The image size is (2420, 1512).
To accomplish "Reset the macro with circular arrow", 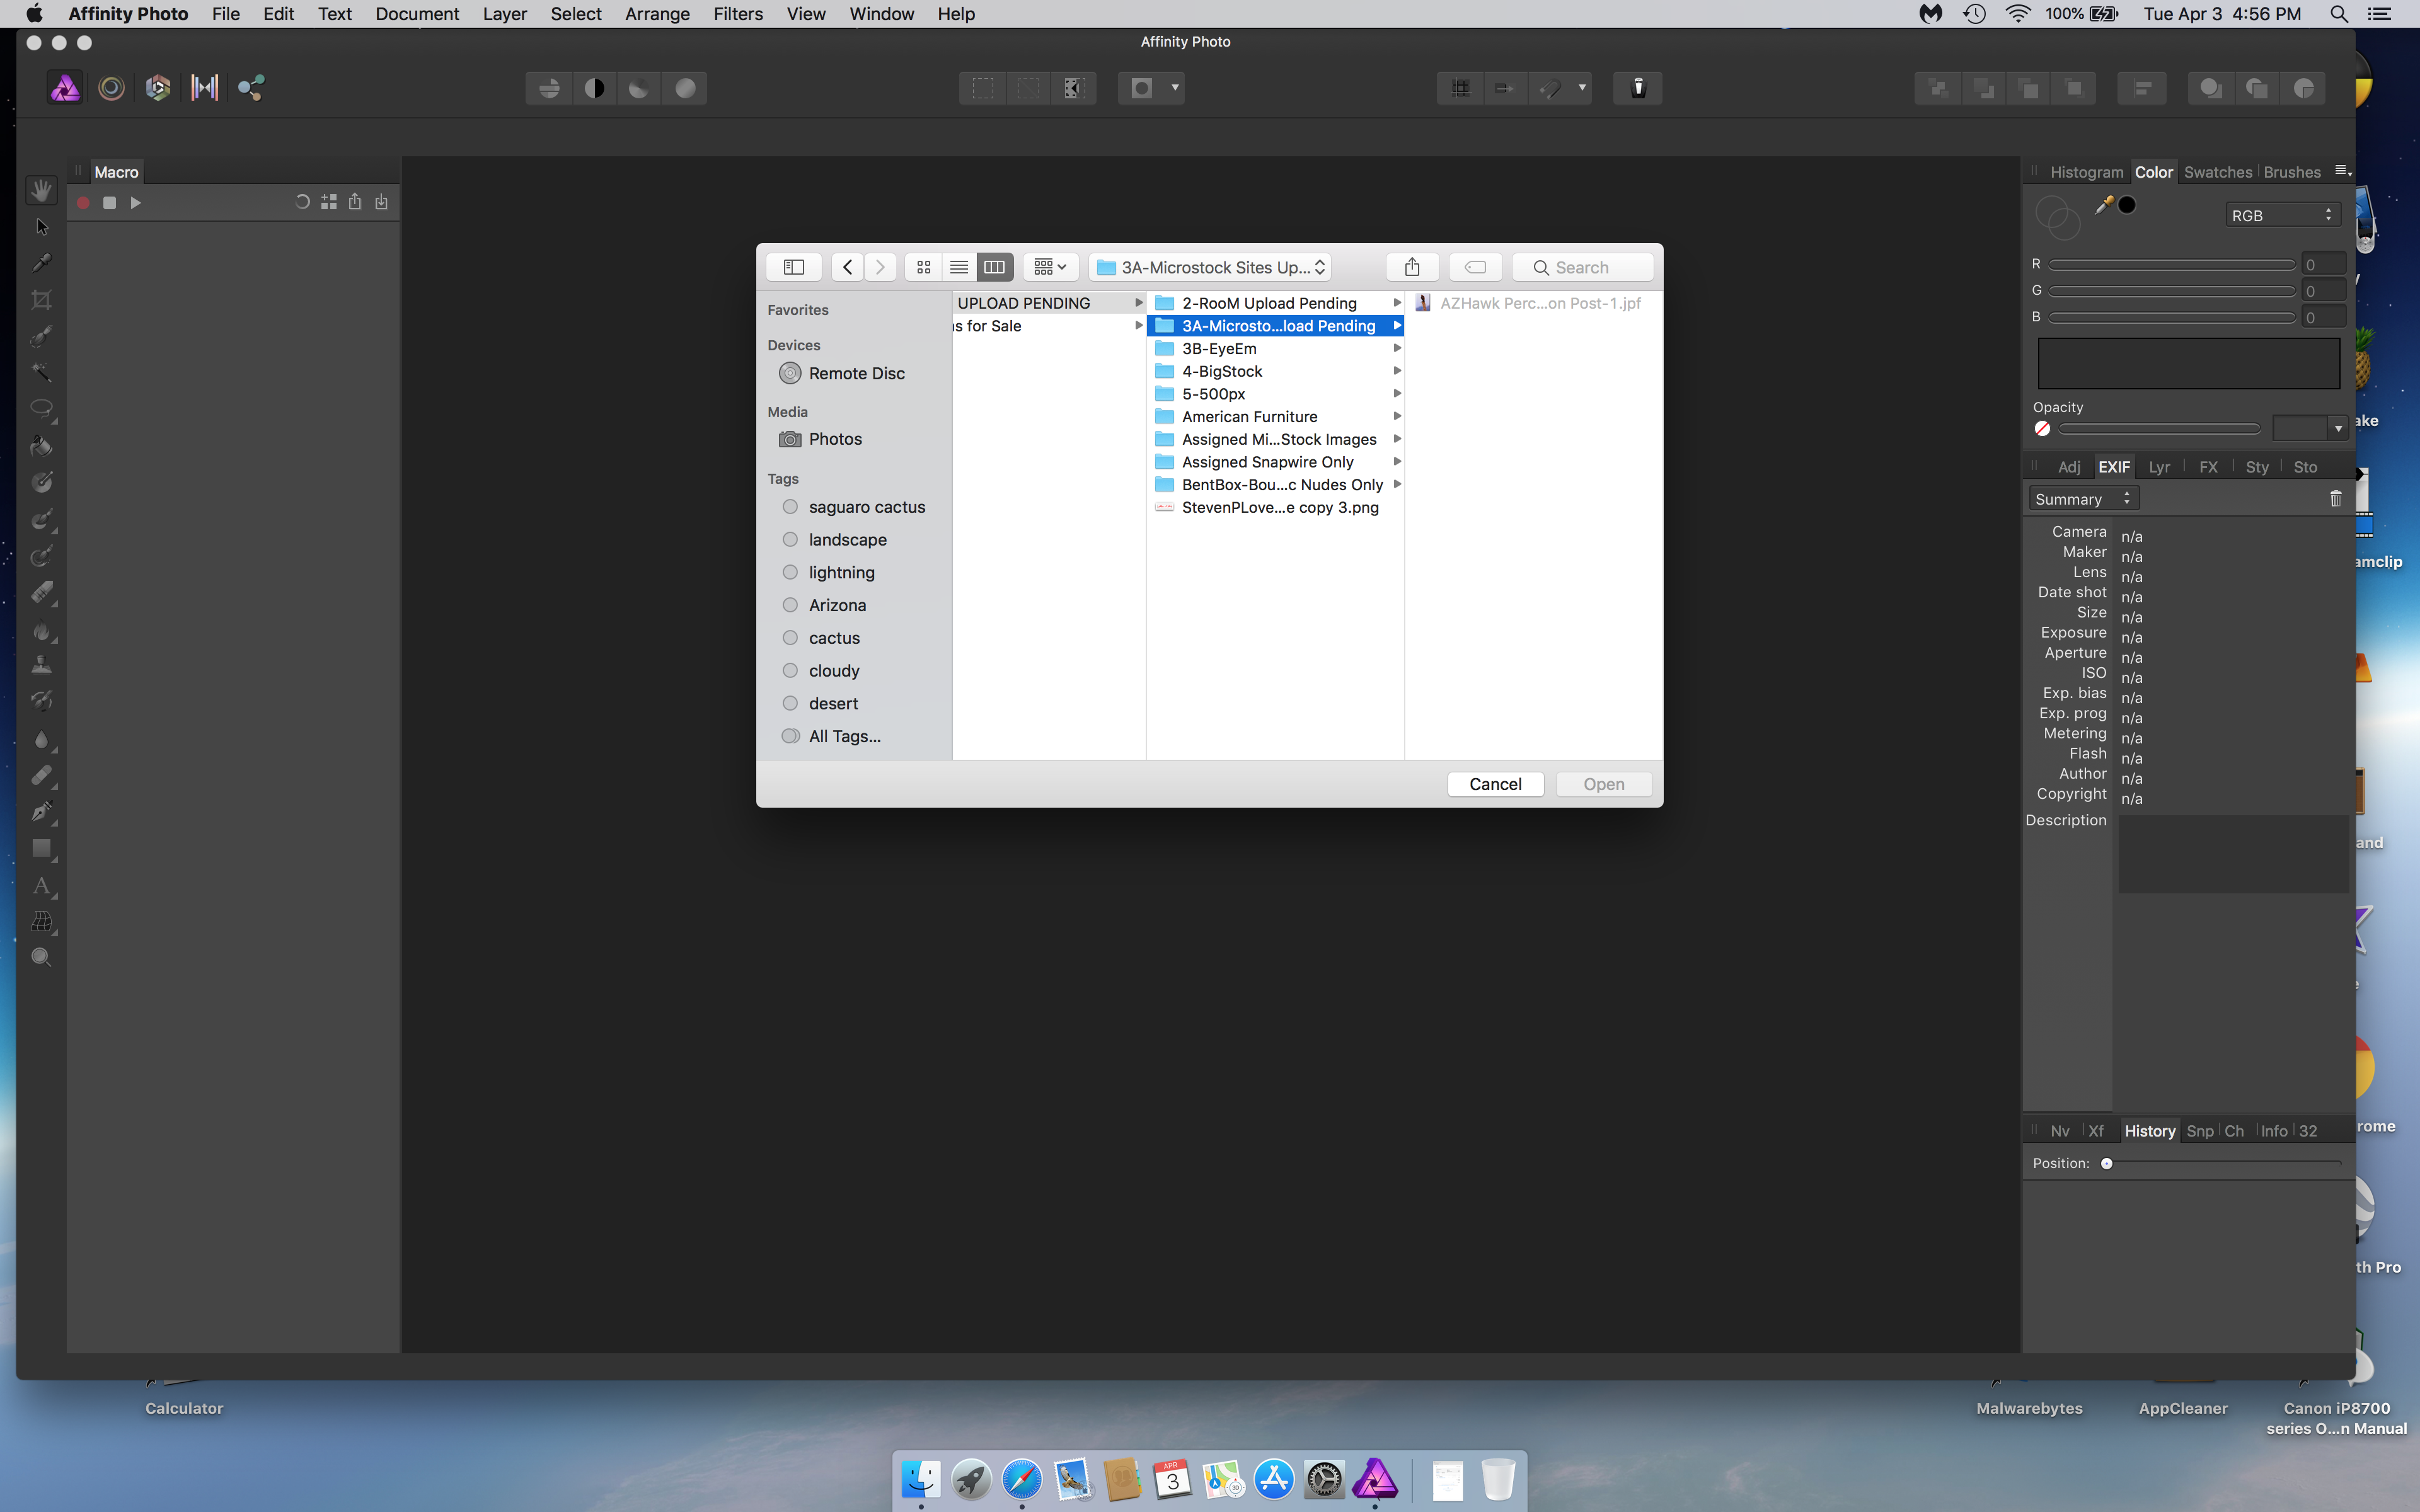I will (x=302, y=202).
